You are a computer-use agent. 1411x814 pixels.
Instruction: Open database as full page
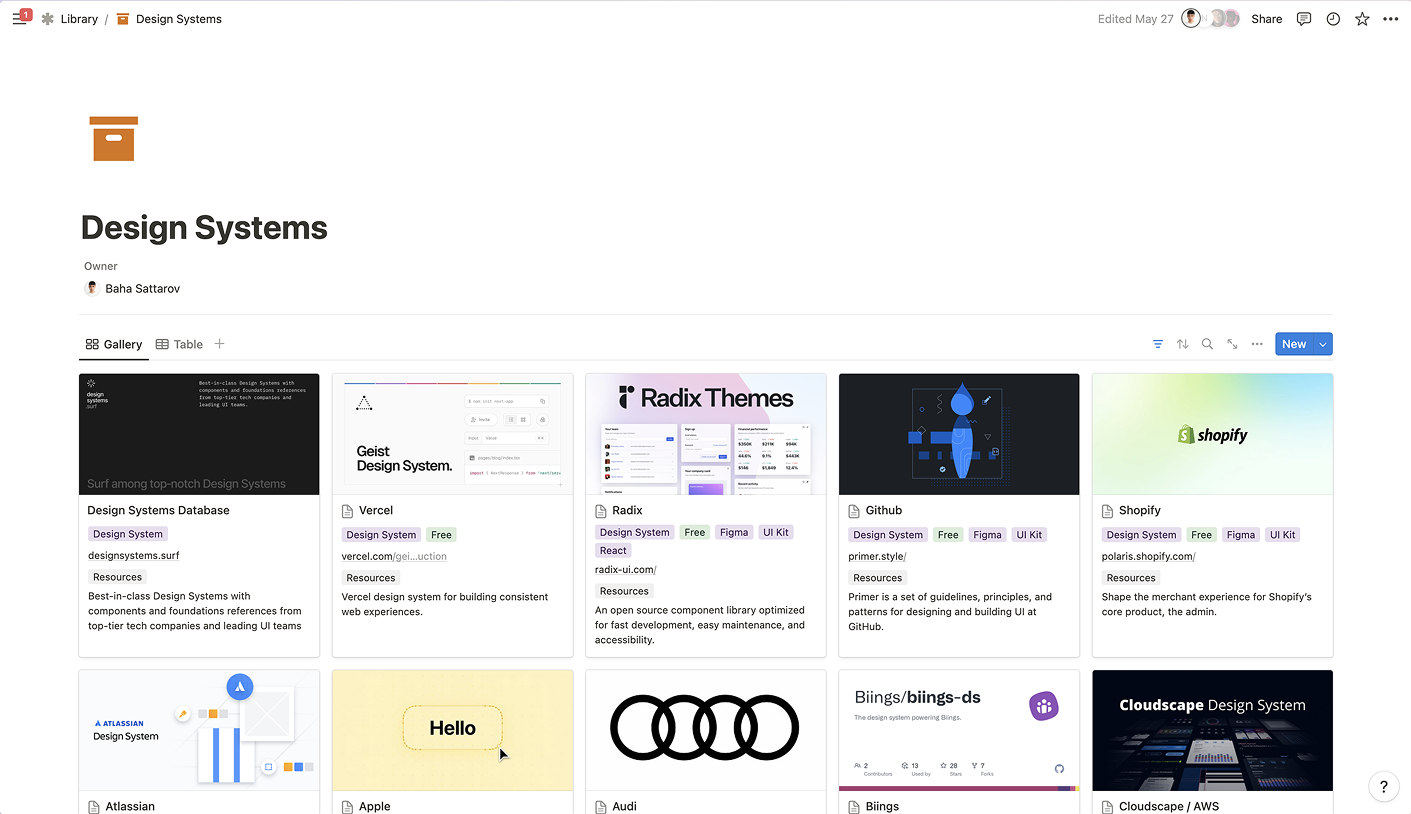pos(1232,344)
